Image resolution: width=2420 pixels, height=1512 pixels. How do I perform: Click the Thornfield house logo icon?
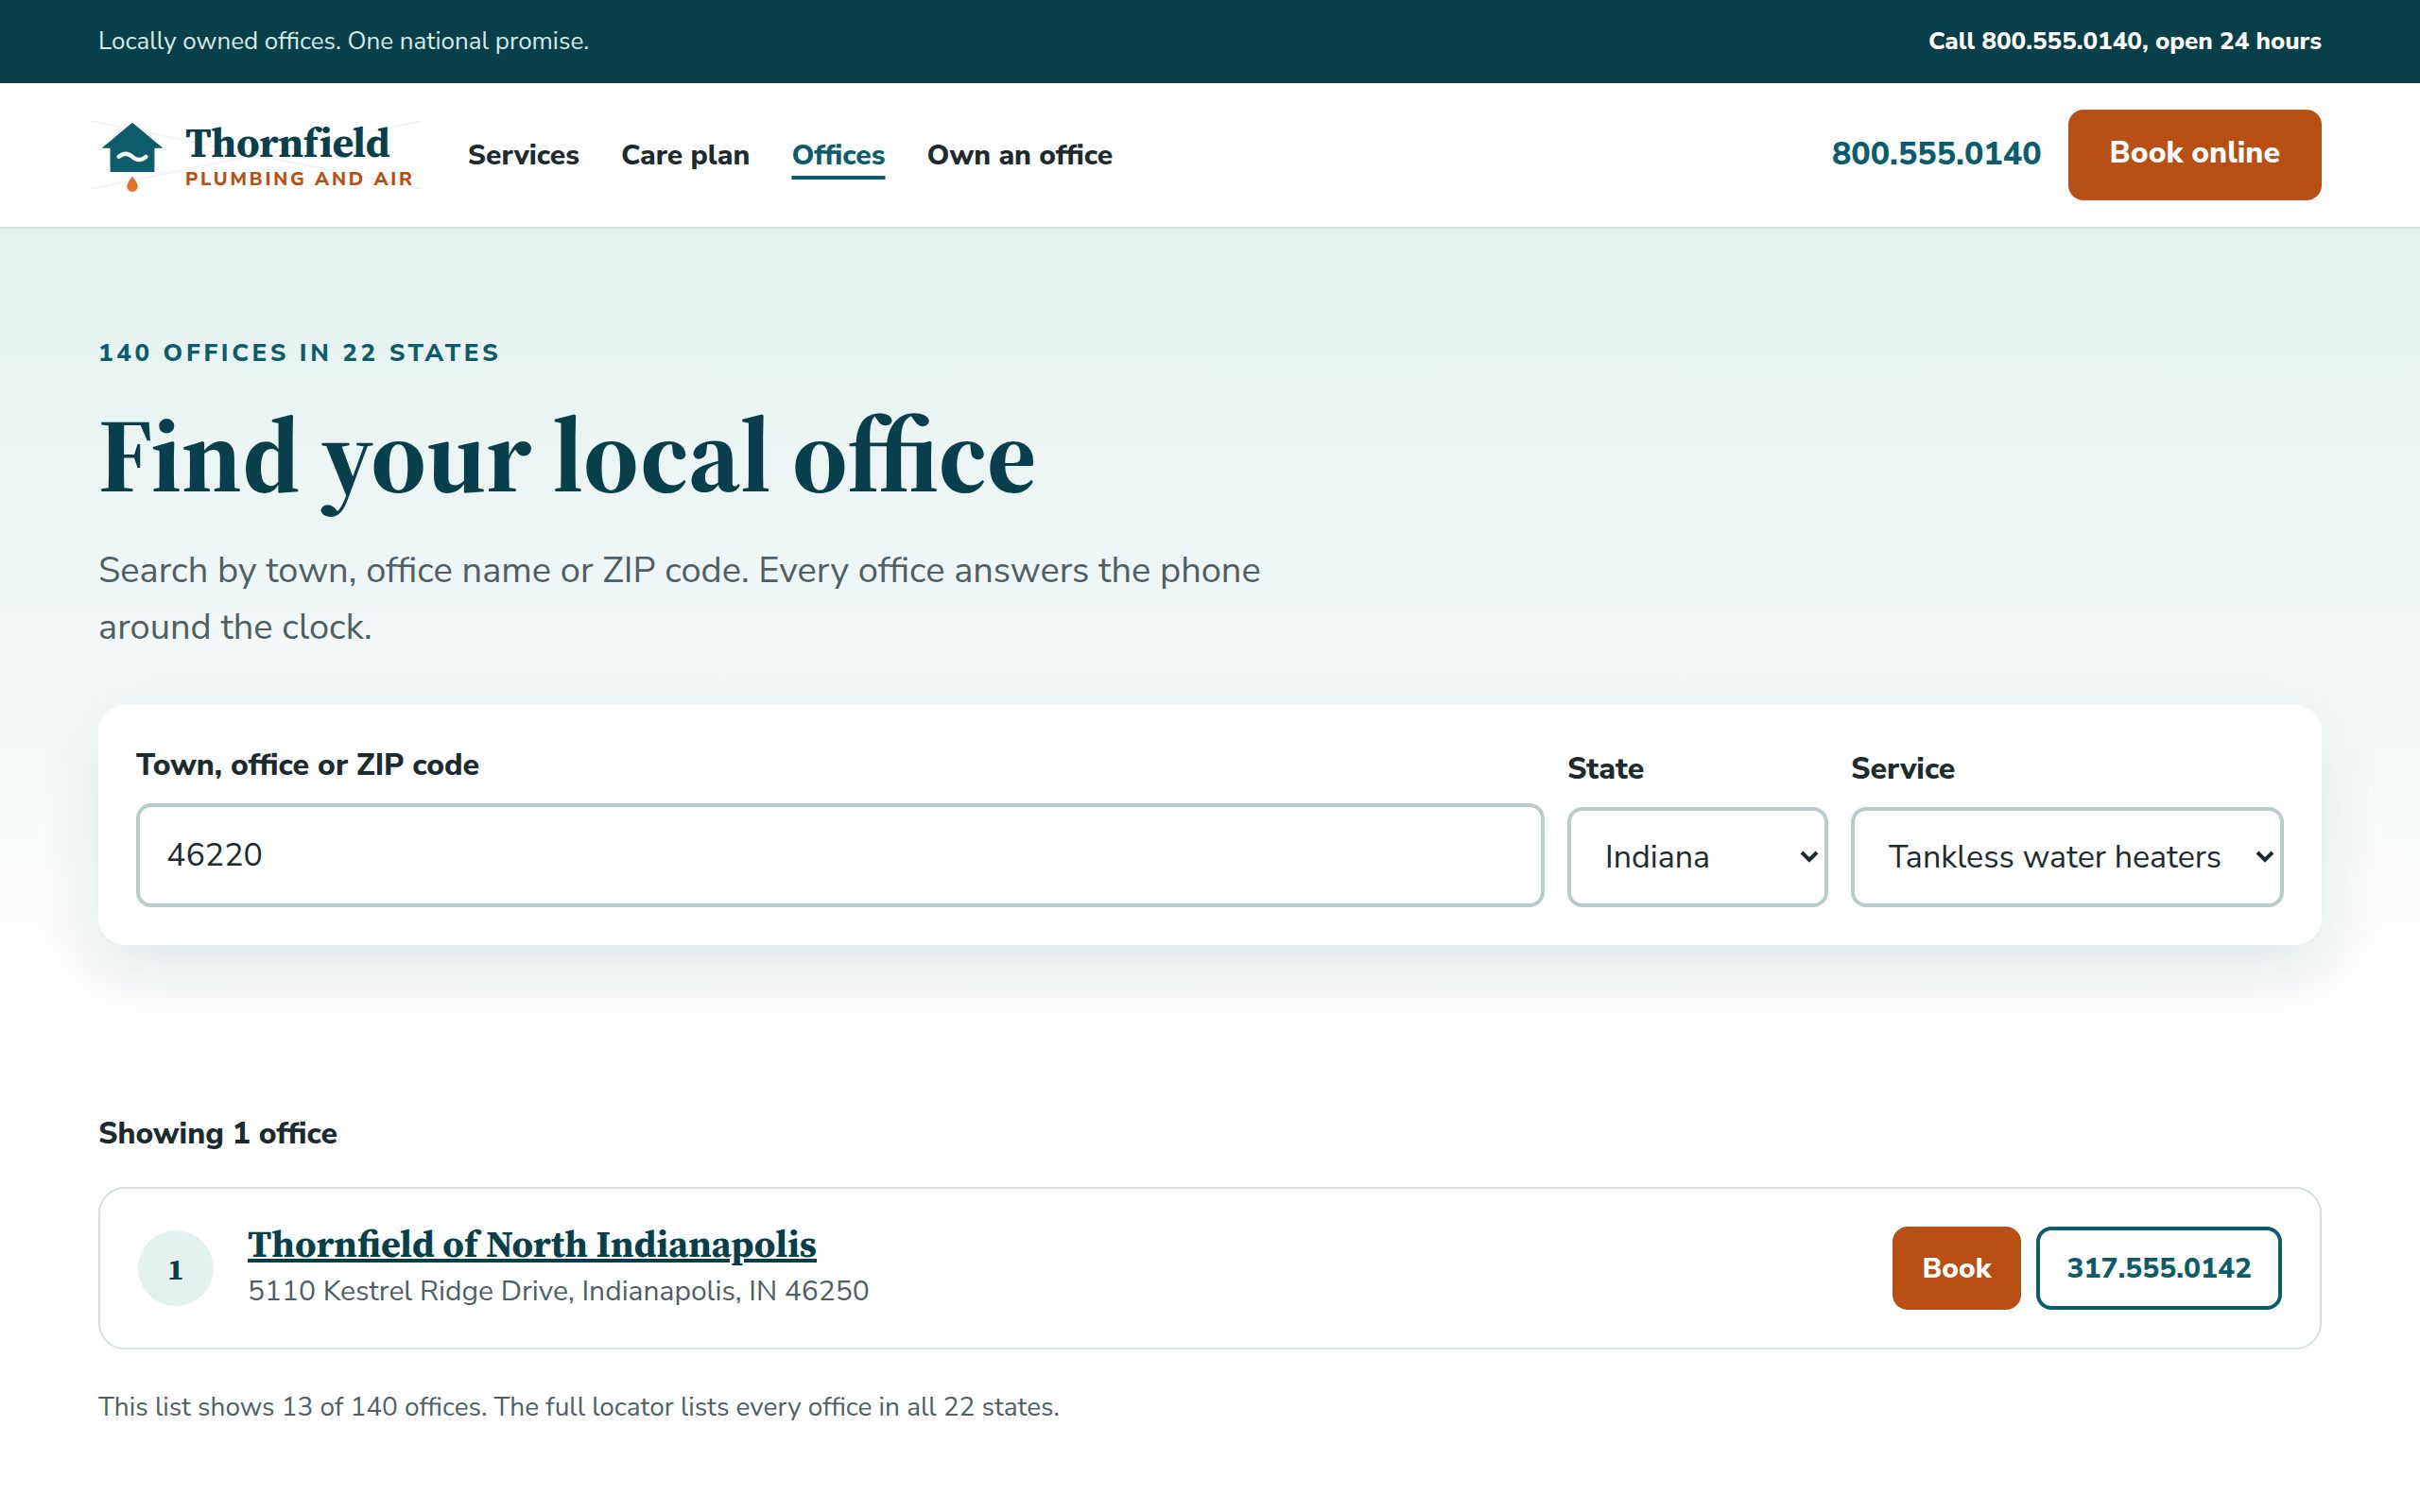131,156
